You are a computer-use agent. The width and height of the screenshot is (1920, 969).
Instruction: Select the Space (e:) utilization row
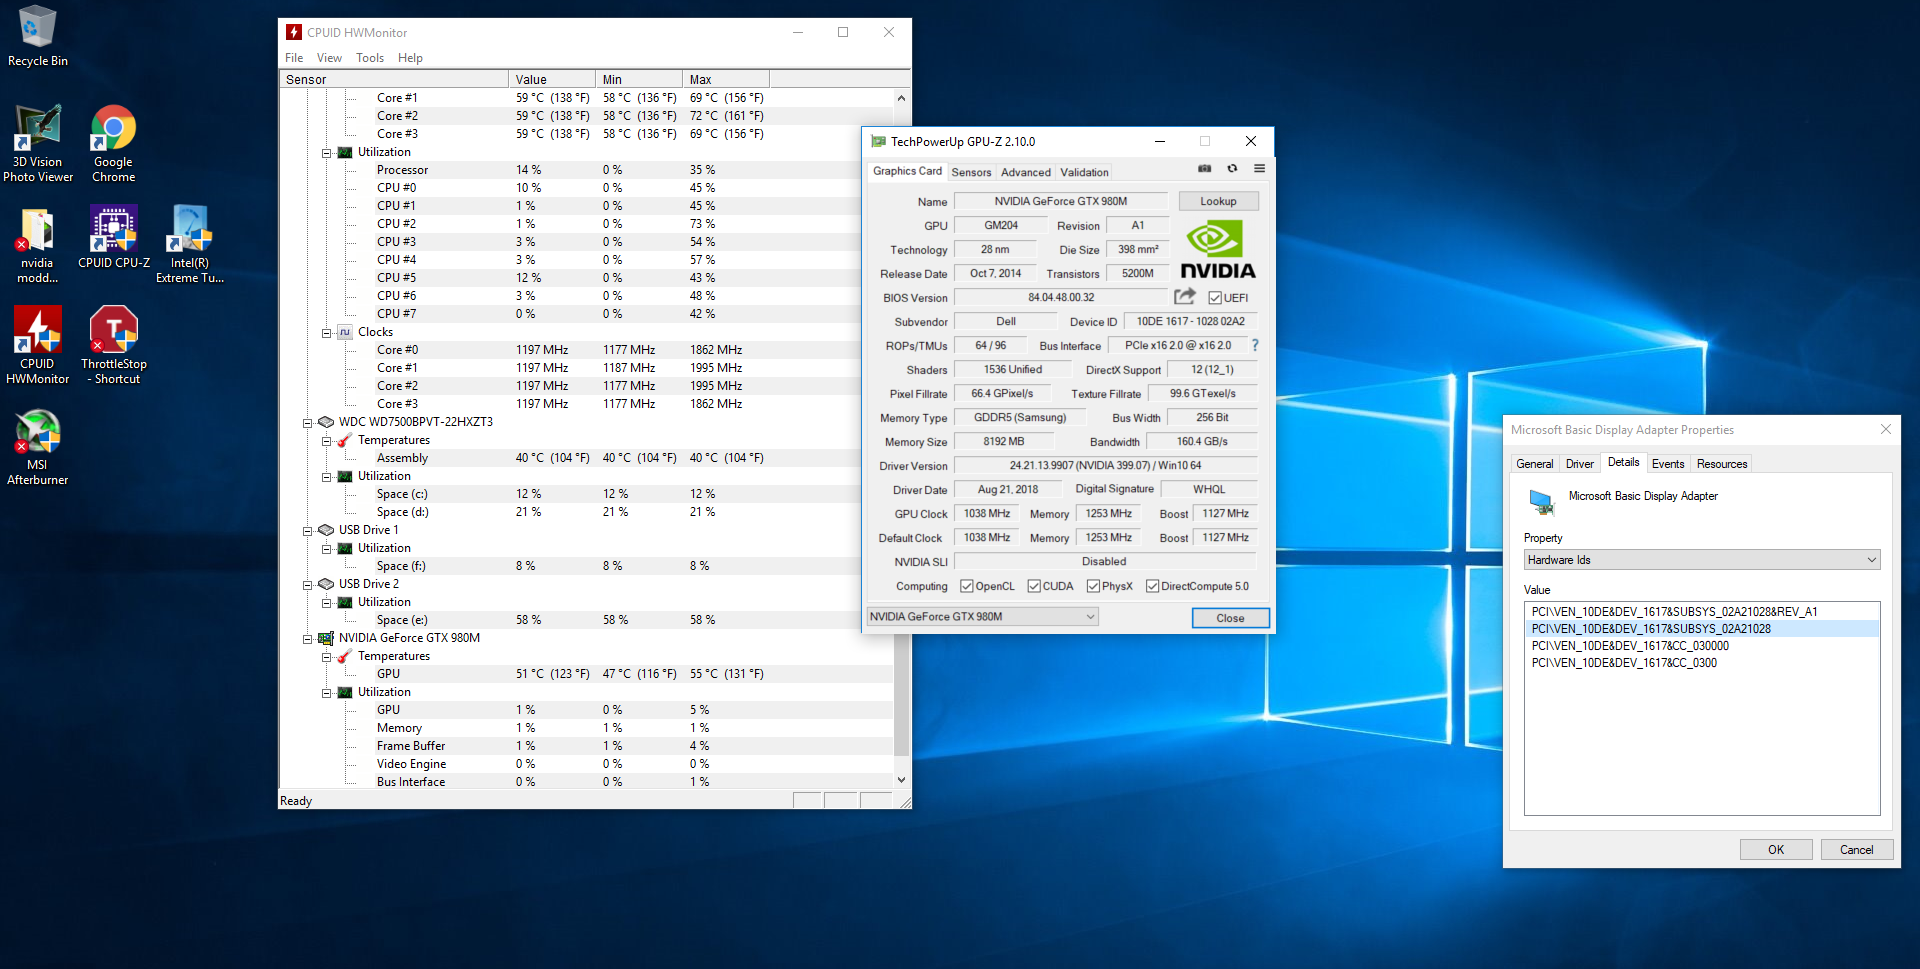click(x=586, y=620)
